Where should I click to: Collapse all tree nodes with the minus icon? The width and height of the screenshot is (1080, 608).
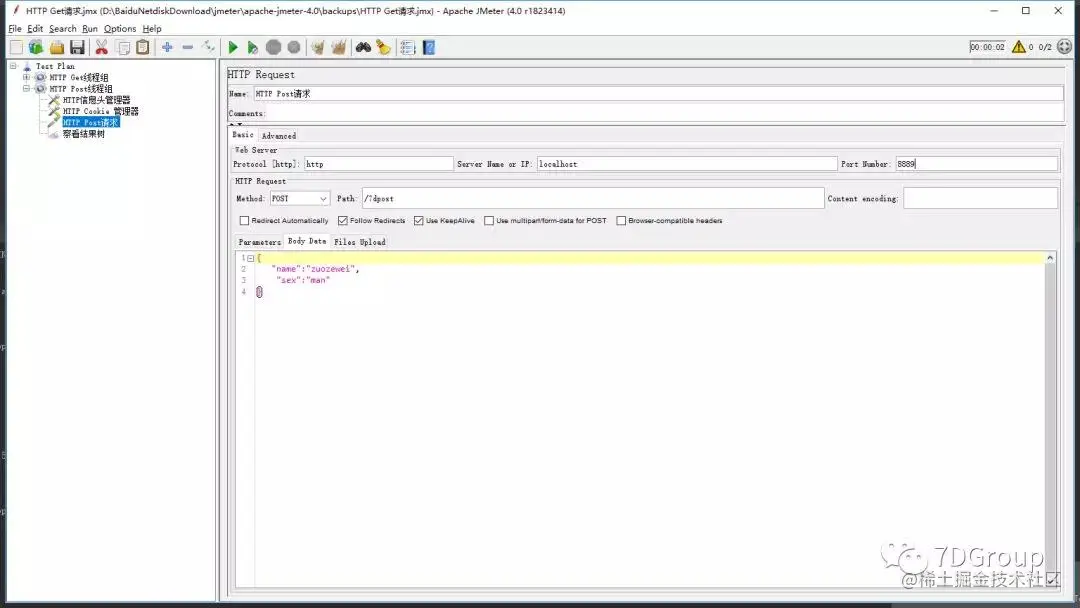click(x=187, y=48)
